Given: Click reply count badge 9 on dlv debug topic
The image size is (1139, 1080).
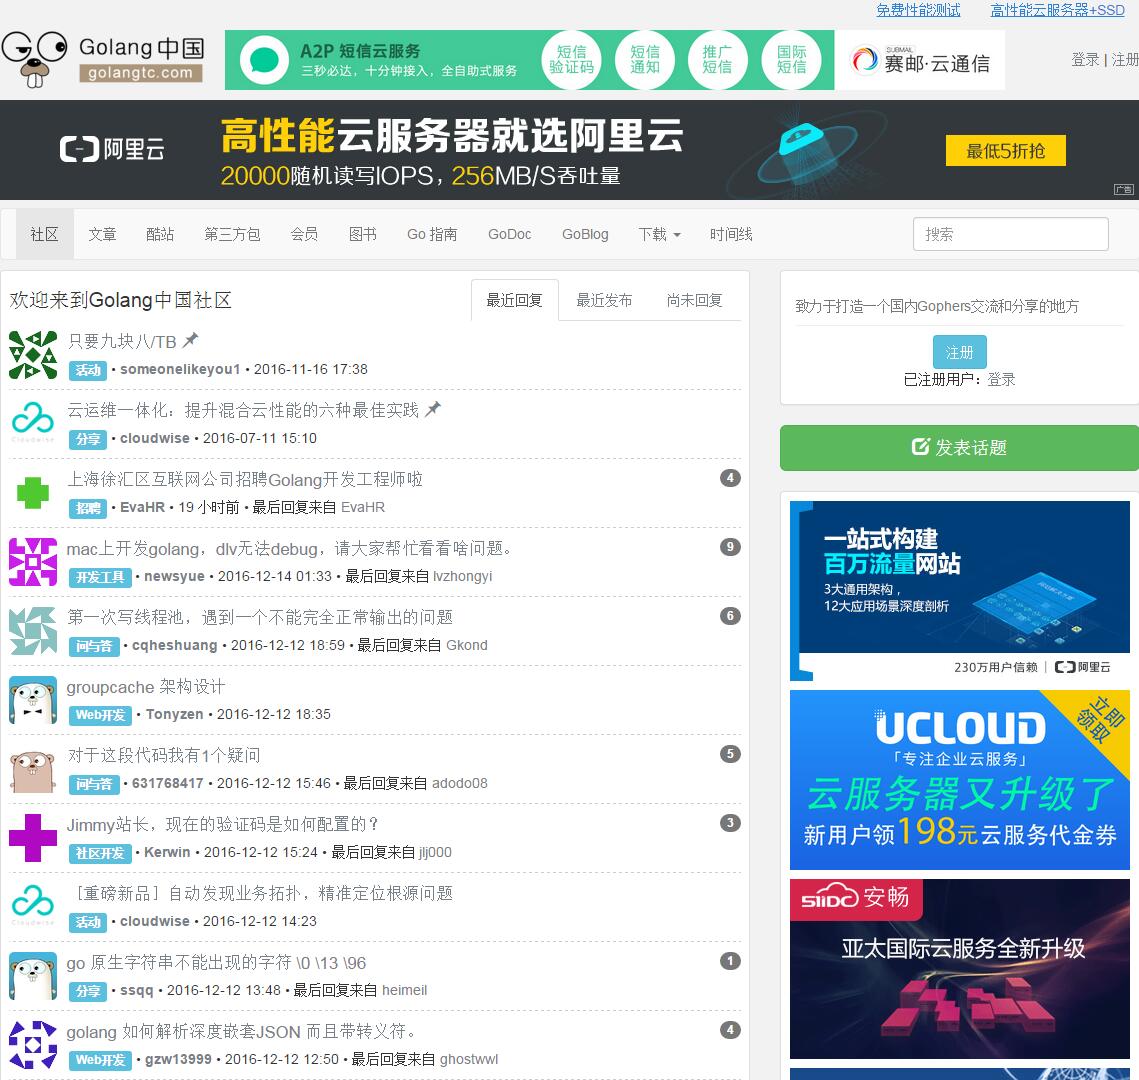Looking at the screenshot, I should pos(730,547).
